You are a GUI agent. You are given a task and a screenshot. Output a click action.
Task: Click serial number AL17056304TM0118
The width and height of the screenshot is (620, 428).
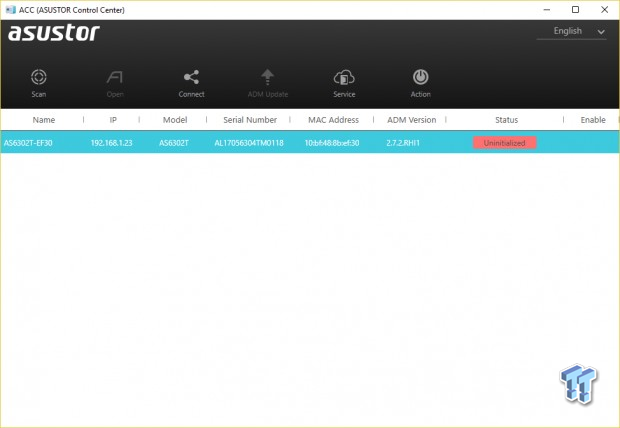249,143
